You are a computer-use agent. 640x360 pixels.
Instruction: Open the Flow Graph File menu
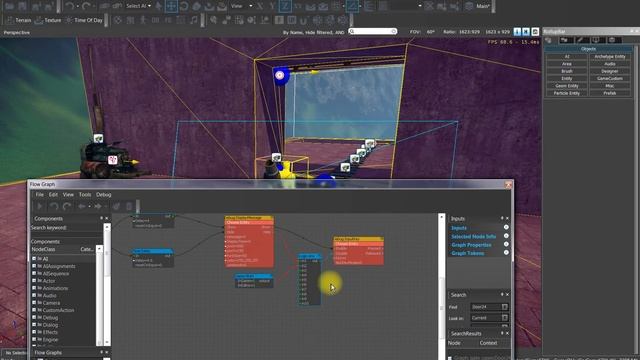point(40,195)
